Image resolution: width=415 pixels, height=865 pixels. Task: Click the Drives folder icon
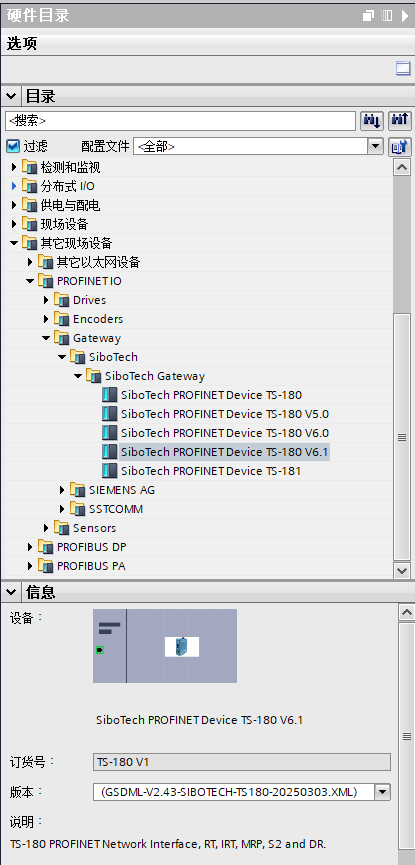[62, 300]
